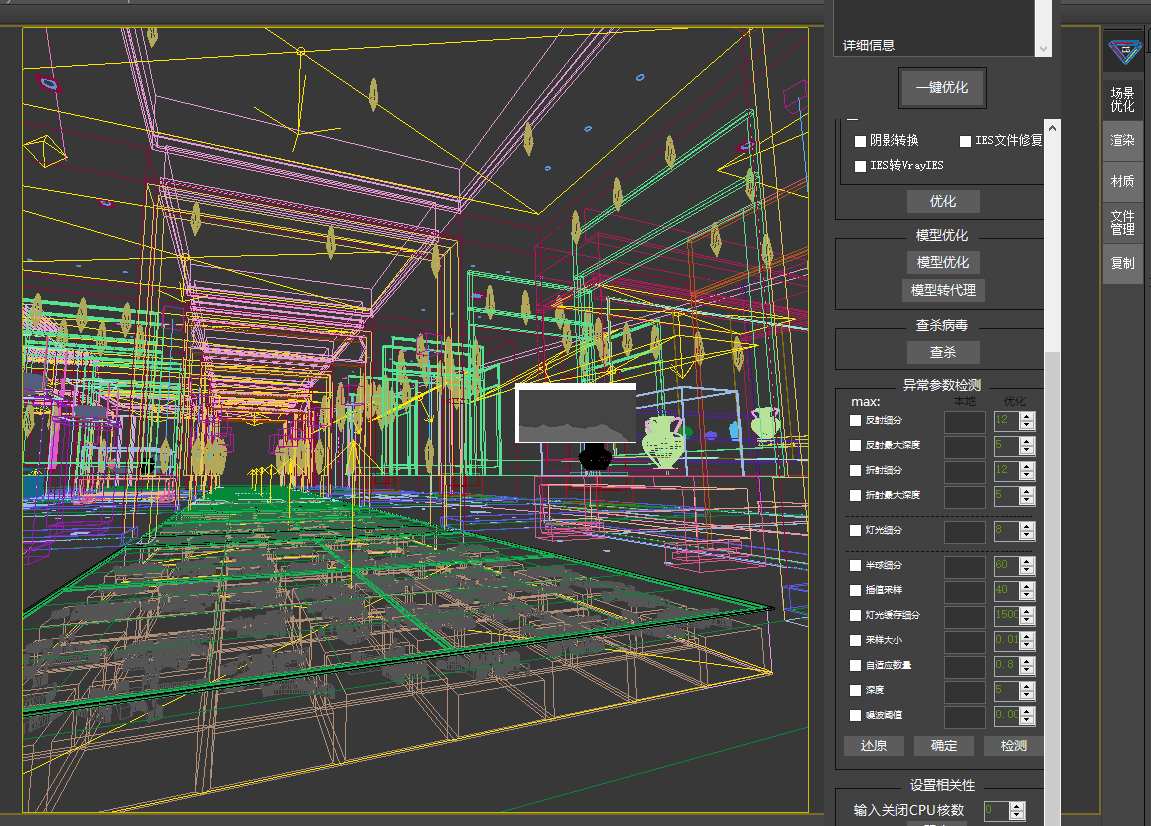
Task: Click the histogram thumbnail in the viewport
Action: [x=576, y=413]
